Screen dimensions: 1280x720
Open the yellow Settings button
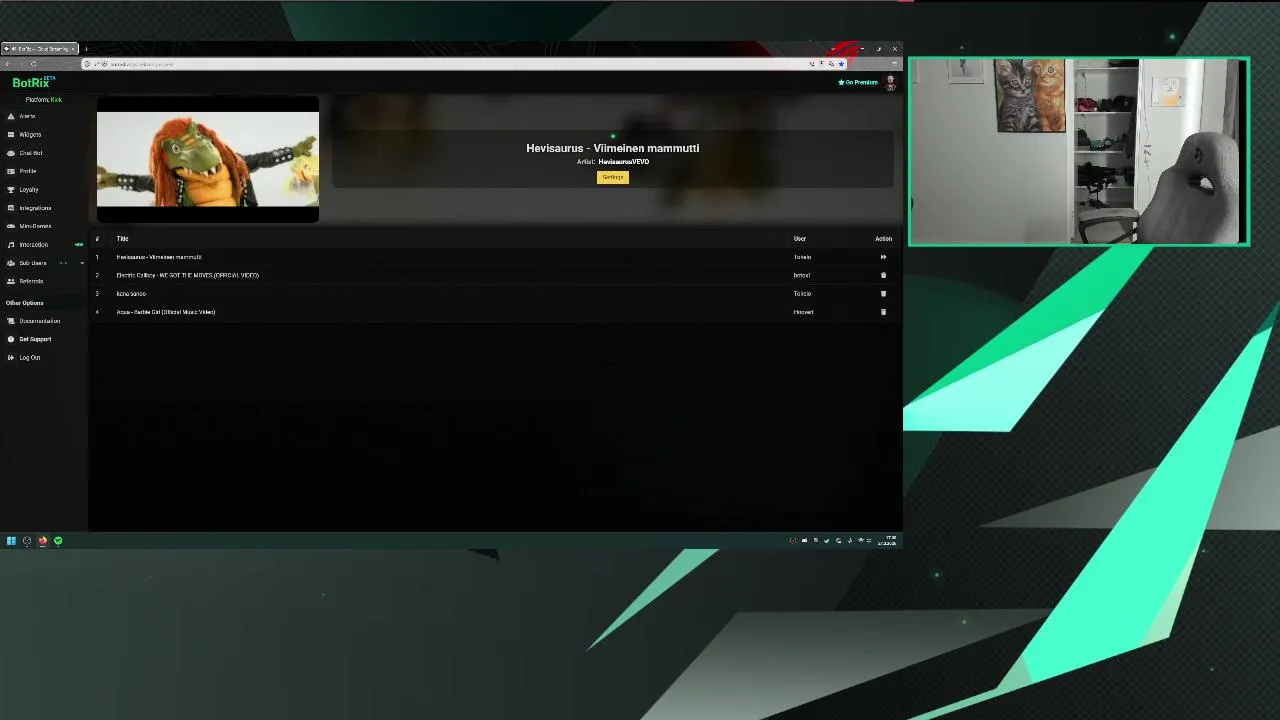coord(613,177)
